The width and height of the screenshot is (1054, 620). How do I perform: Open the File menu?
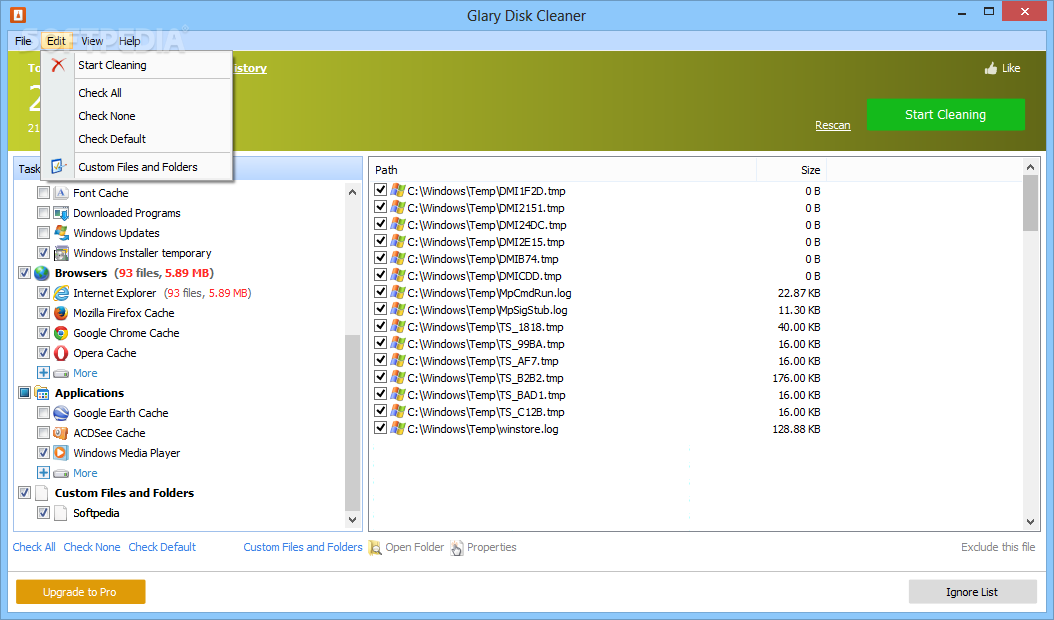pos(23,41)
